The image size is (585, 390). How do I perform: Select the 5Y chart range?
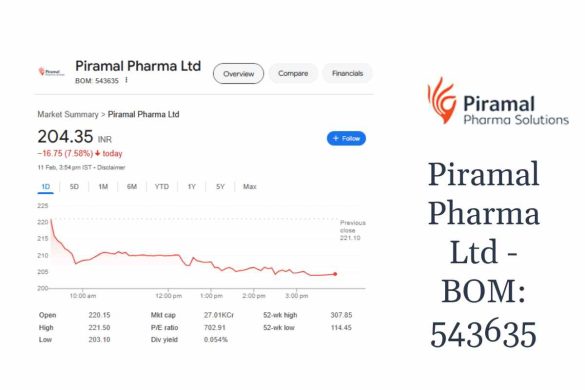pos(220,187)
